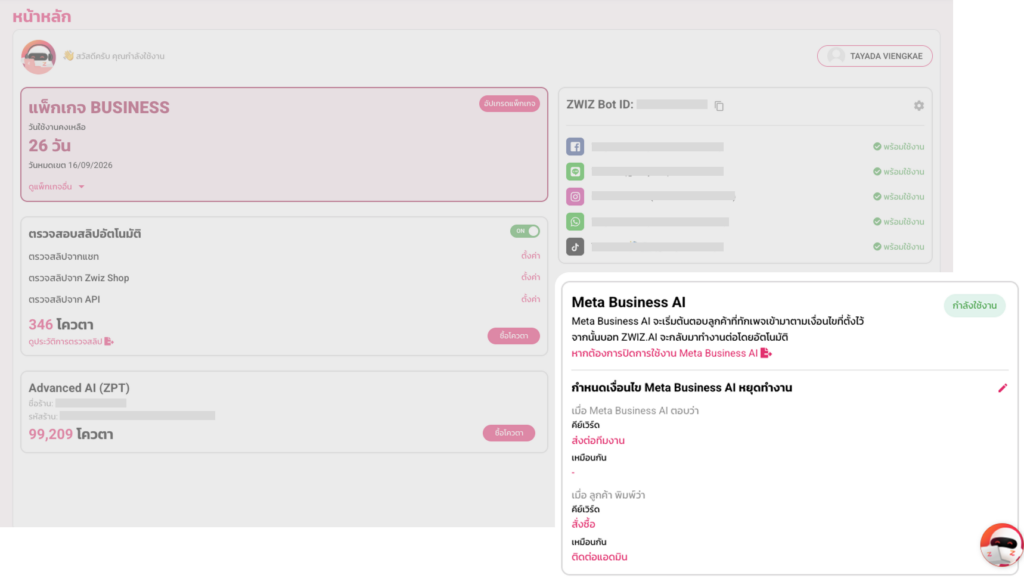Image resolution: width=1024 pixels, height=585 pixels.
Task: Select the WhatsApp channel icon
Action: [575, 222]
